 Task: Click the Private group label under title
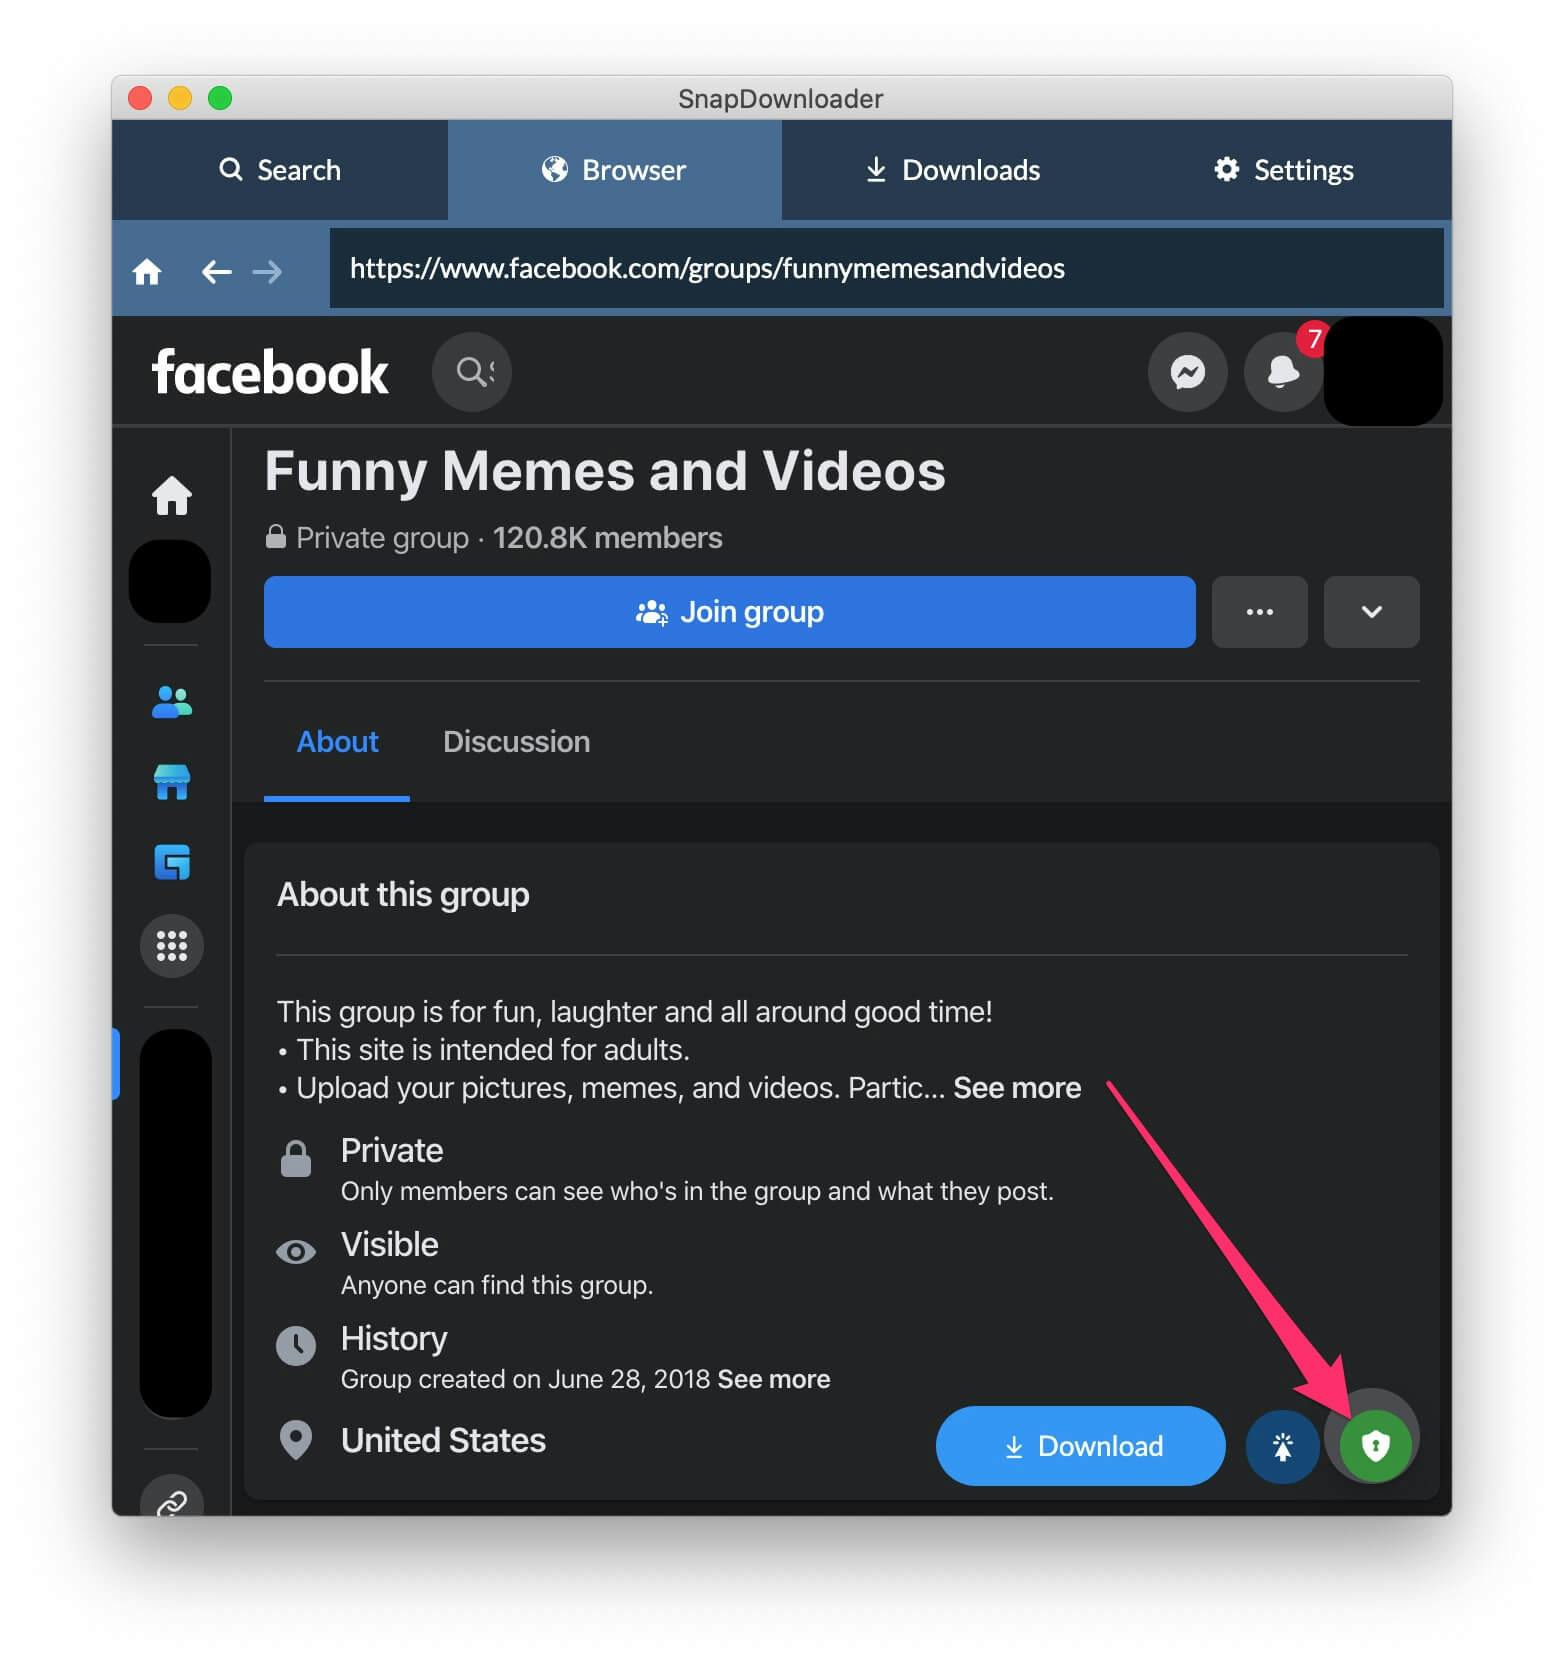[382, 538]
